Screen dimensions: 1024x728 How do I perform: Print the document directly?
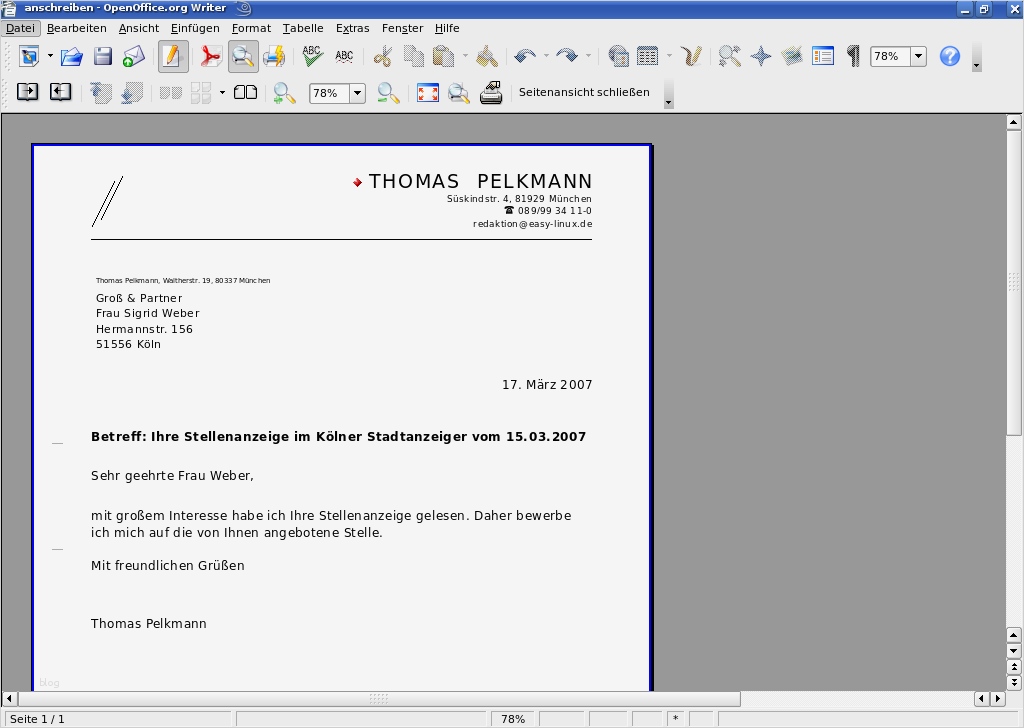274,57
